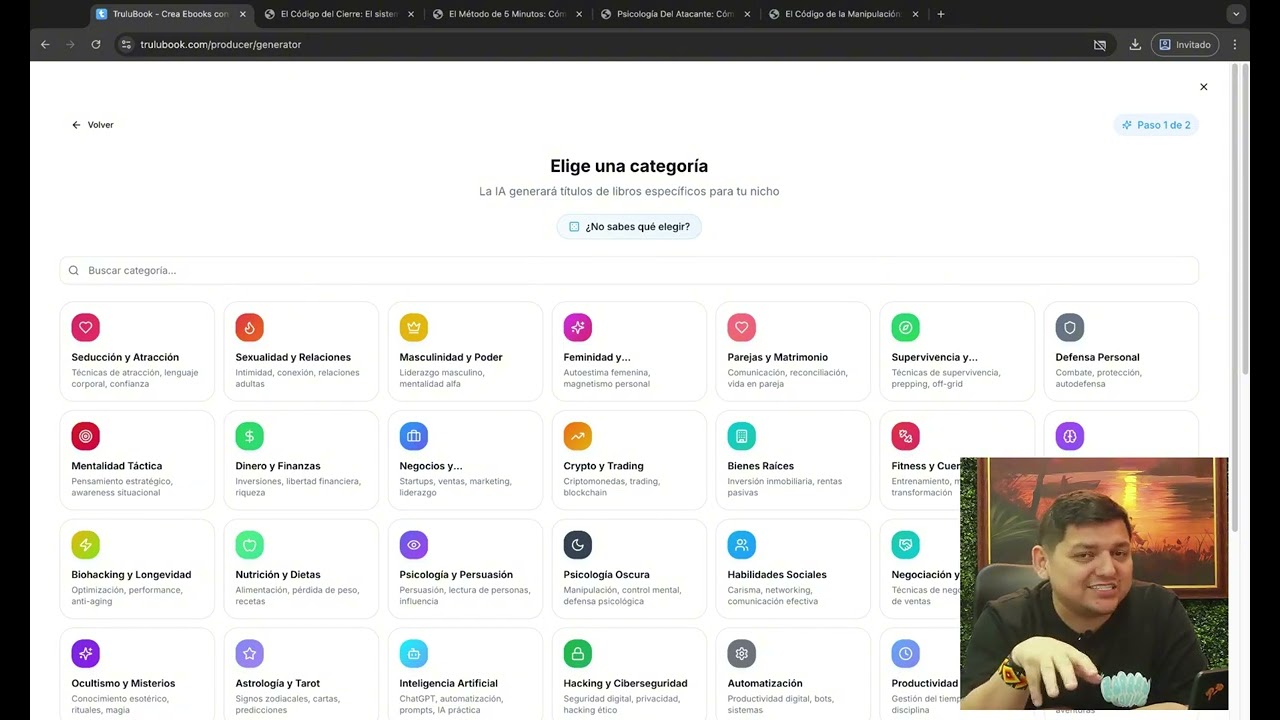The height and width of the screenshot is (720, 1280).
Task: Close the category dialog with X
Action: click(x=1204, y=87)
